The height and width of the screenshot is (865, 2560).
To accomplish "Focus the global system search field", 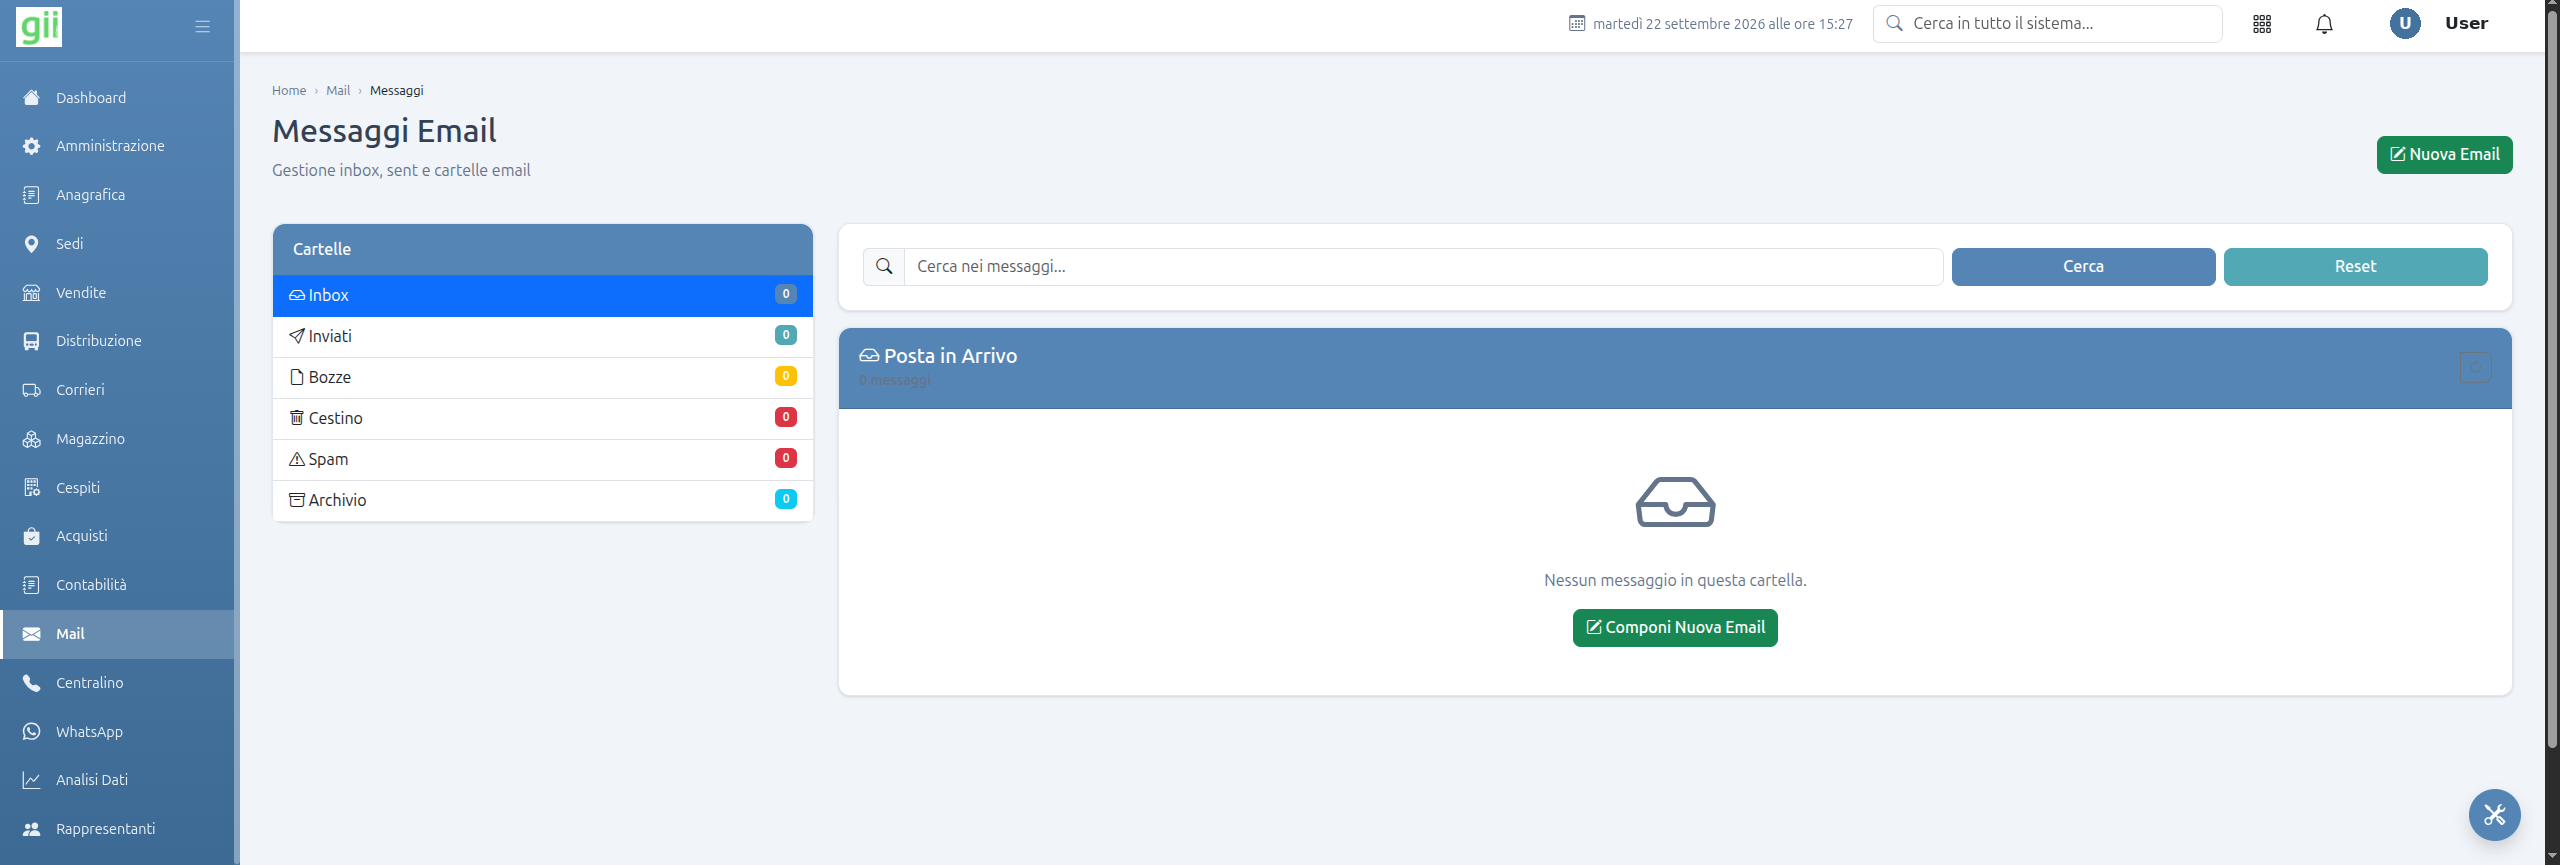I will [2047, 24].
